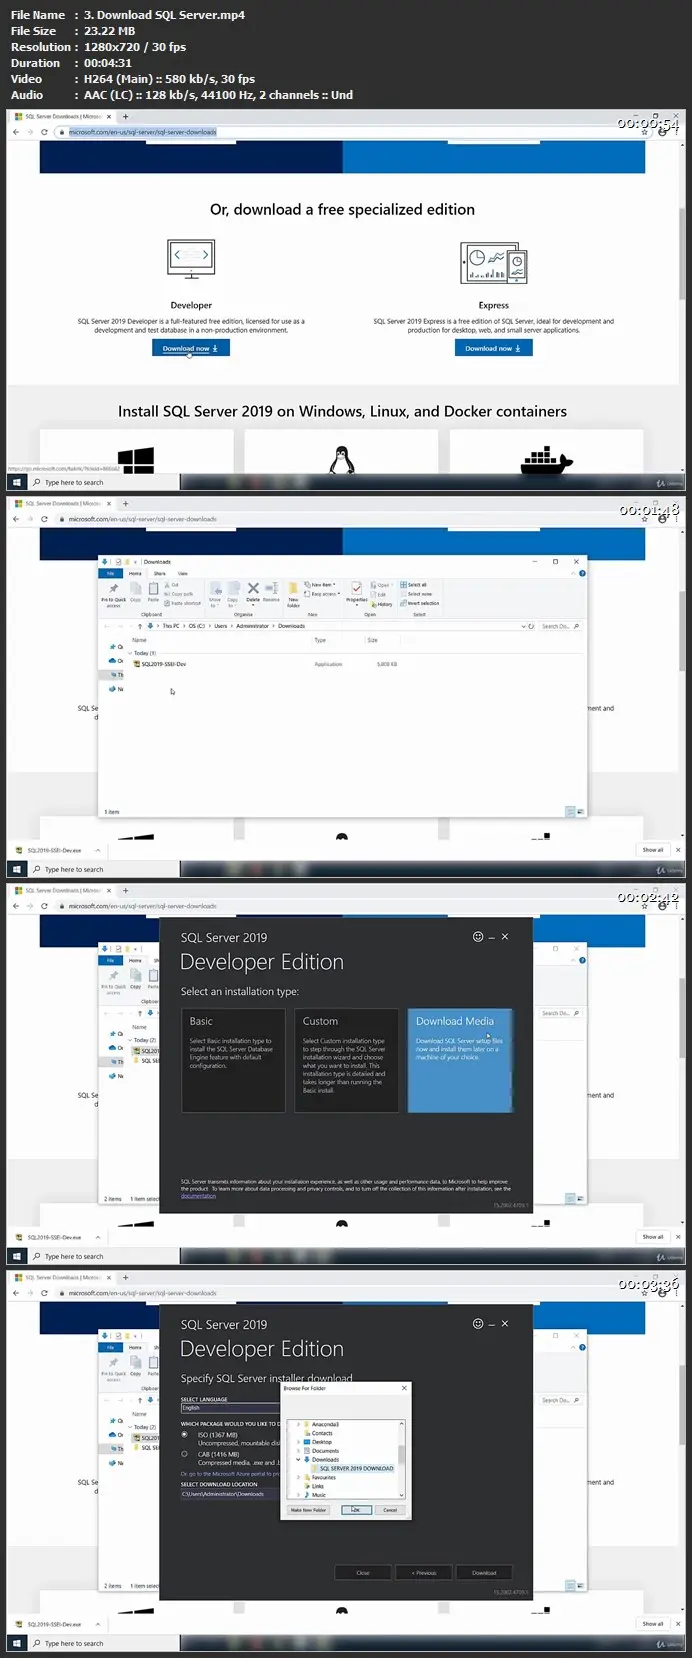Select the Custom installation type tile

[346, 1060]
